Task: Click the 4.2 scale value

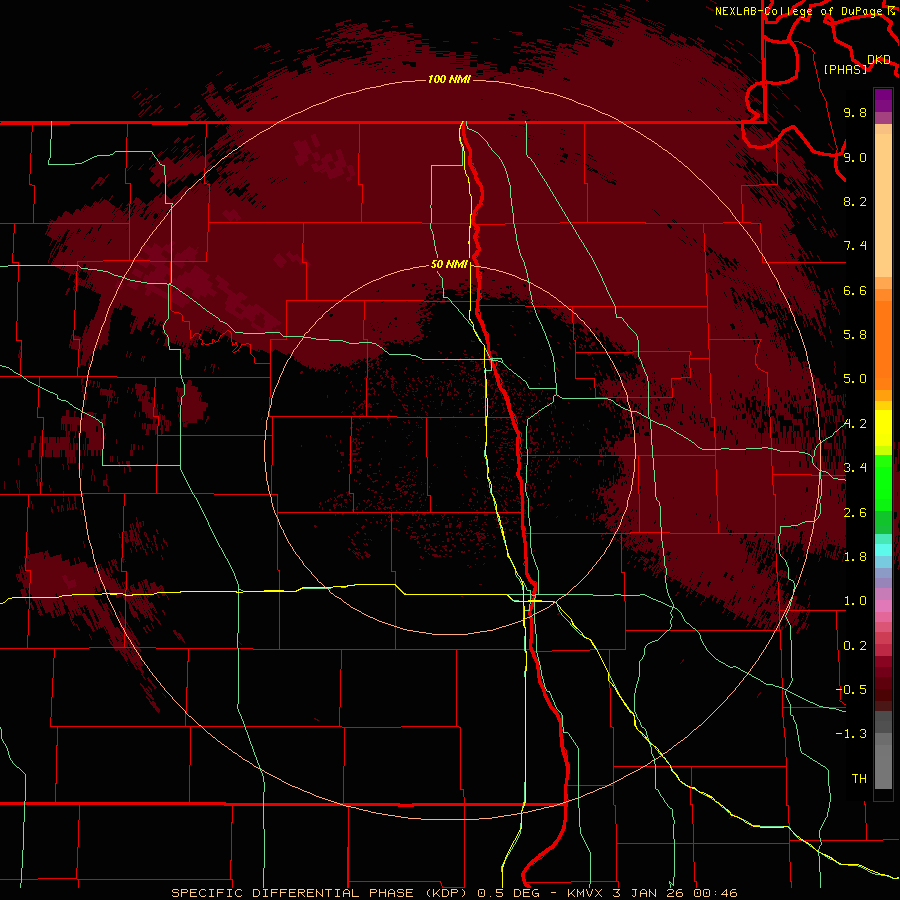Action: [x=855, y=424]
